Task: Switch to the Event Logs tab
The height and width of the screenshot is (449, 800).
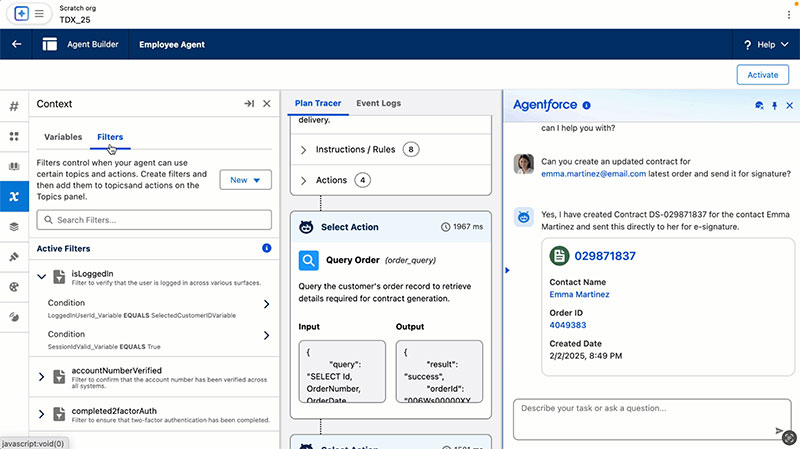Action: point(378,103)
